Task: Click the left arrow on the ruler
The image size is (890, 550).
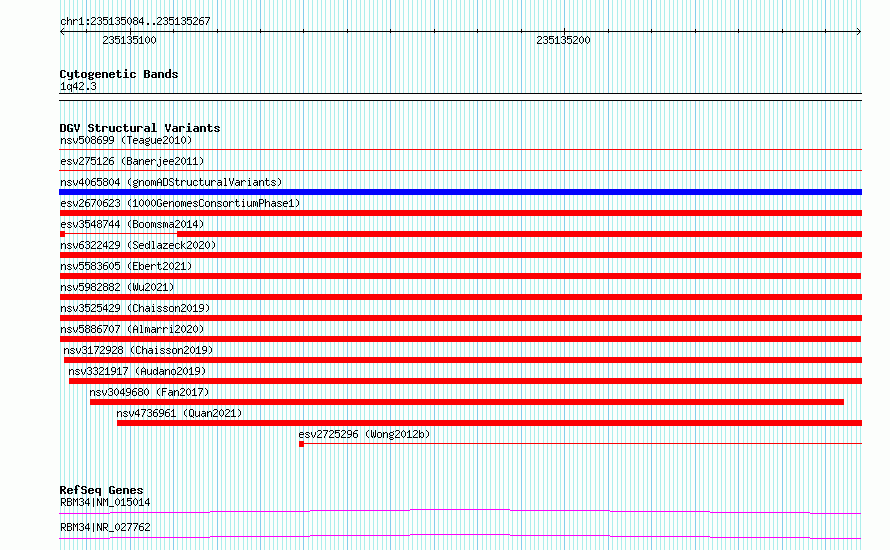Action: [x=62, y=32]
